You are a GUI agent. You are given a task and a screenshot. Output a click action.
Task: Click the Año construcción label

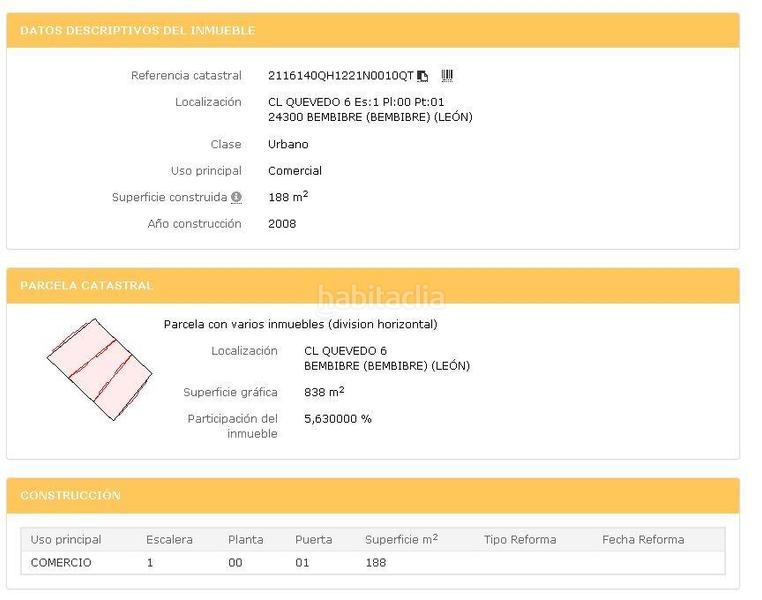[194, 223]
